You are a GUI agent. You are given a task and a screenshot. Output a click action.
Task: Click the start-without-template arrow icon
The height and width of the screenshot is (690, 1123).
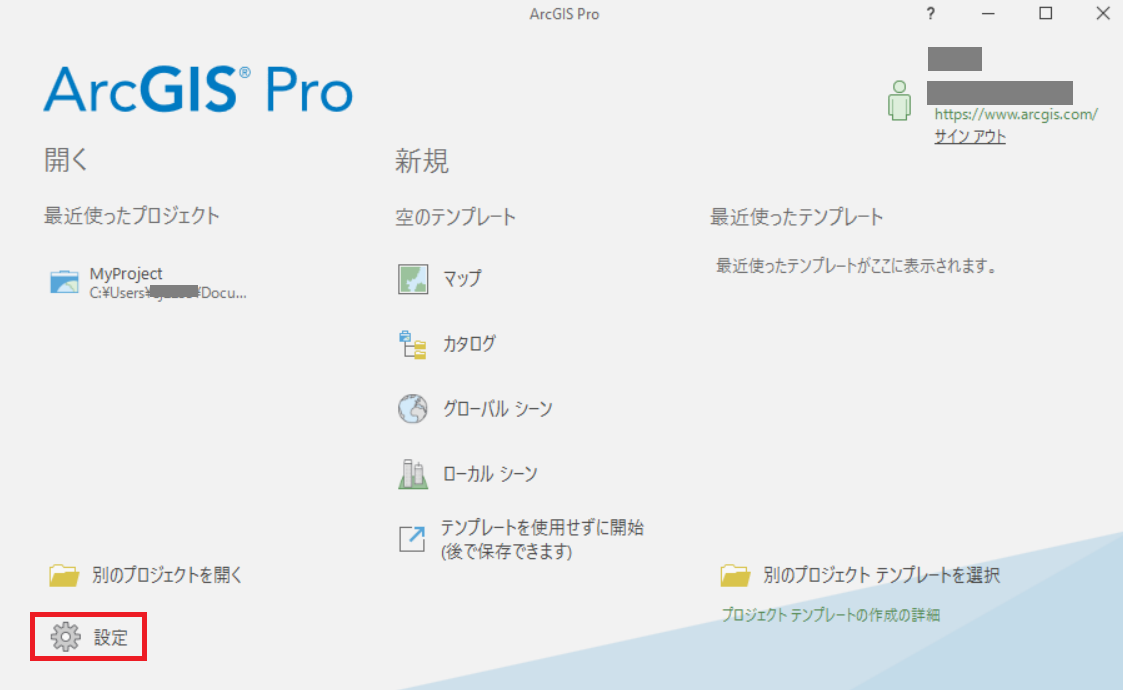coord(412,539)
